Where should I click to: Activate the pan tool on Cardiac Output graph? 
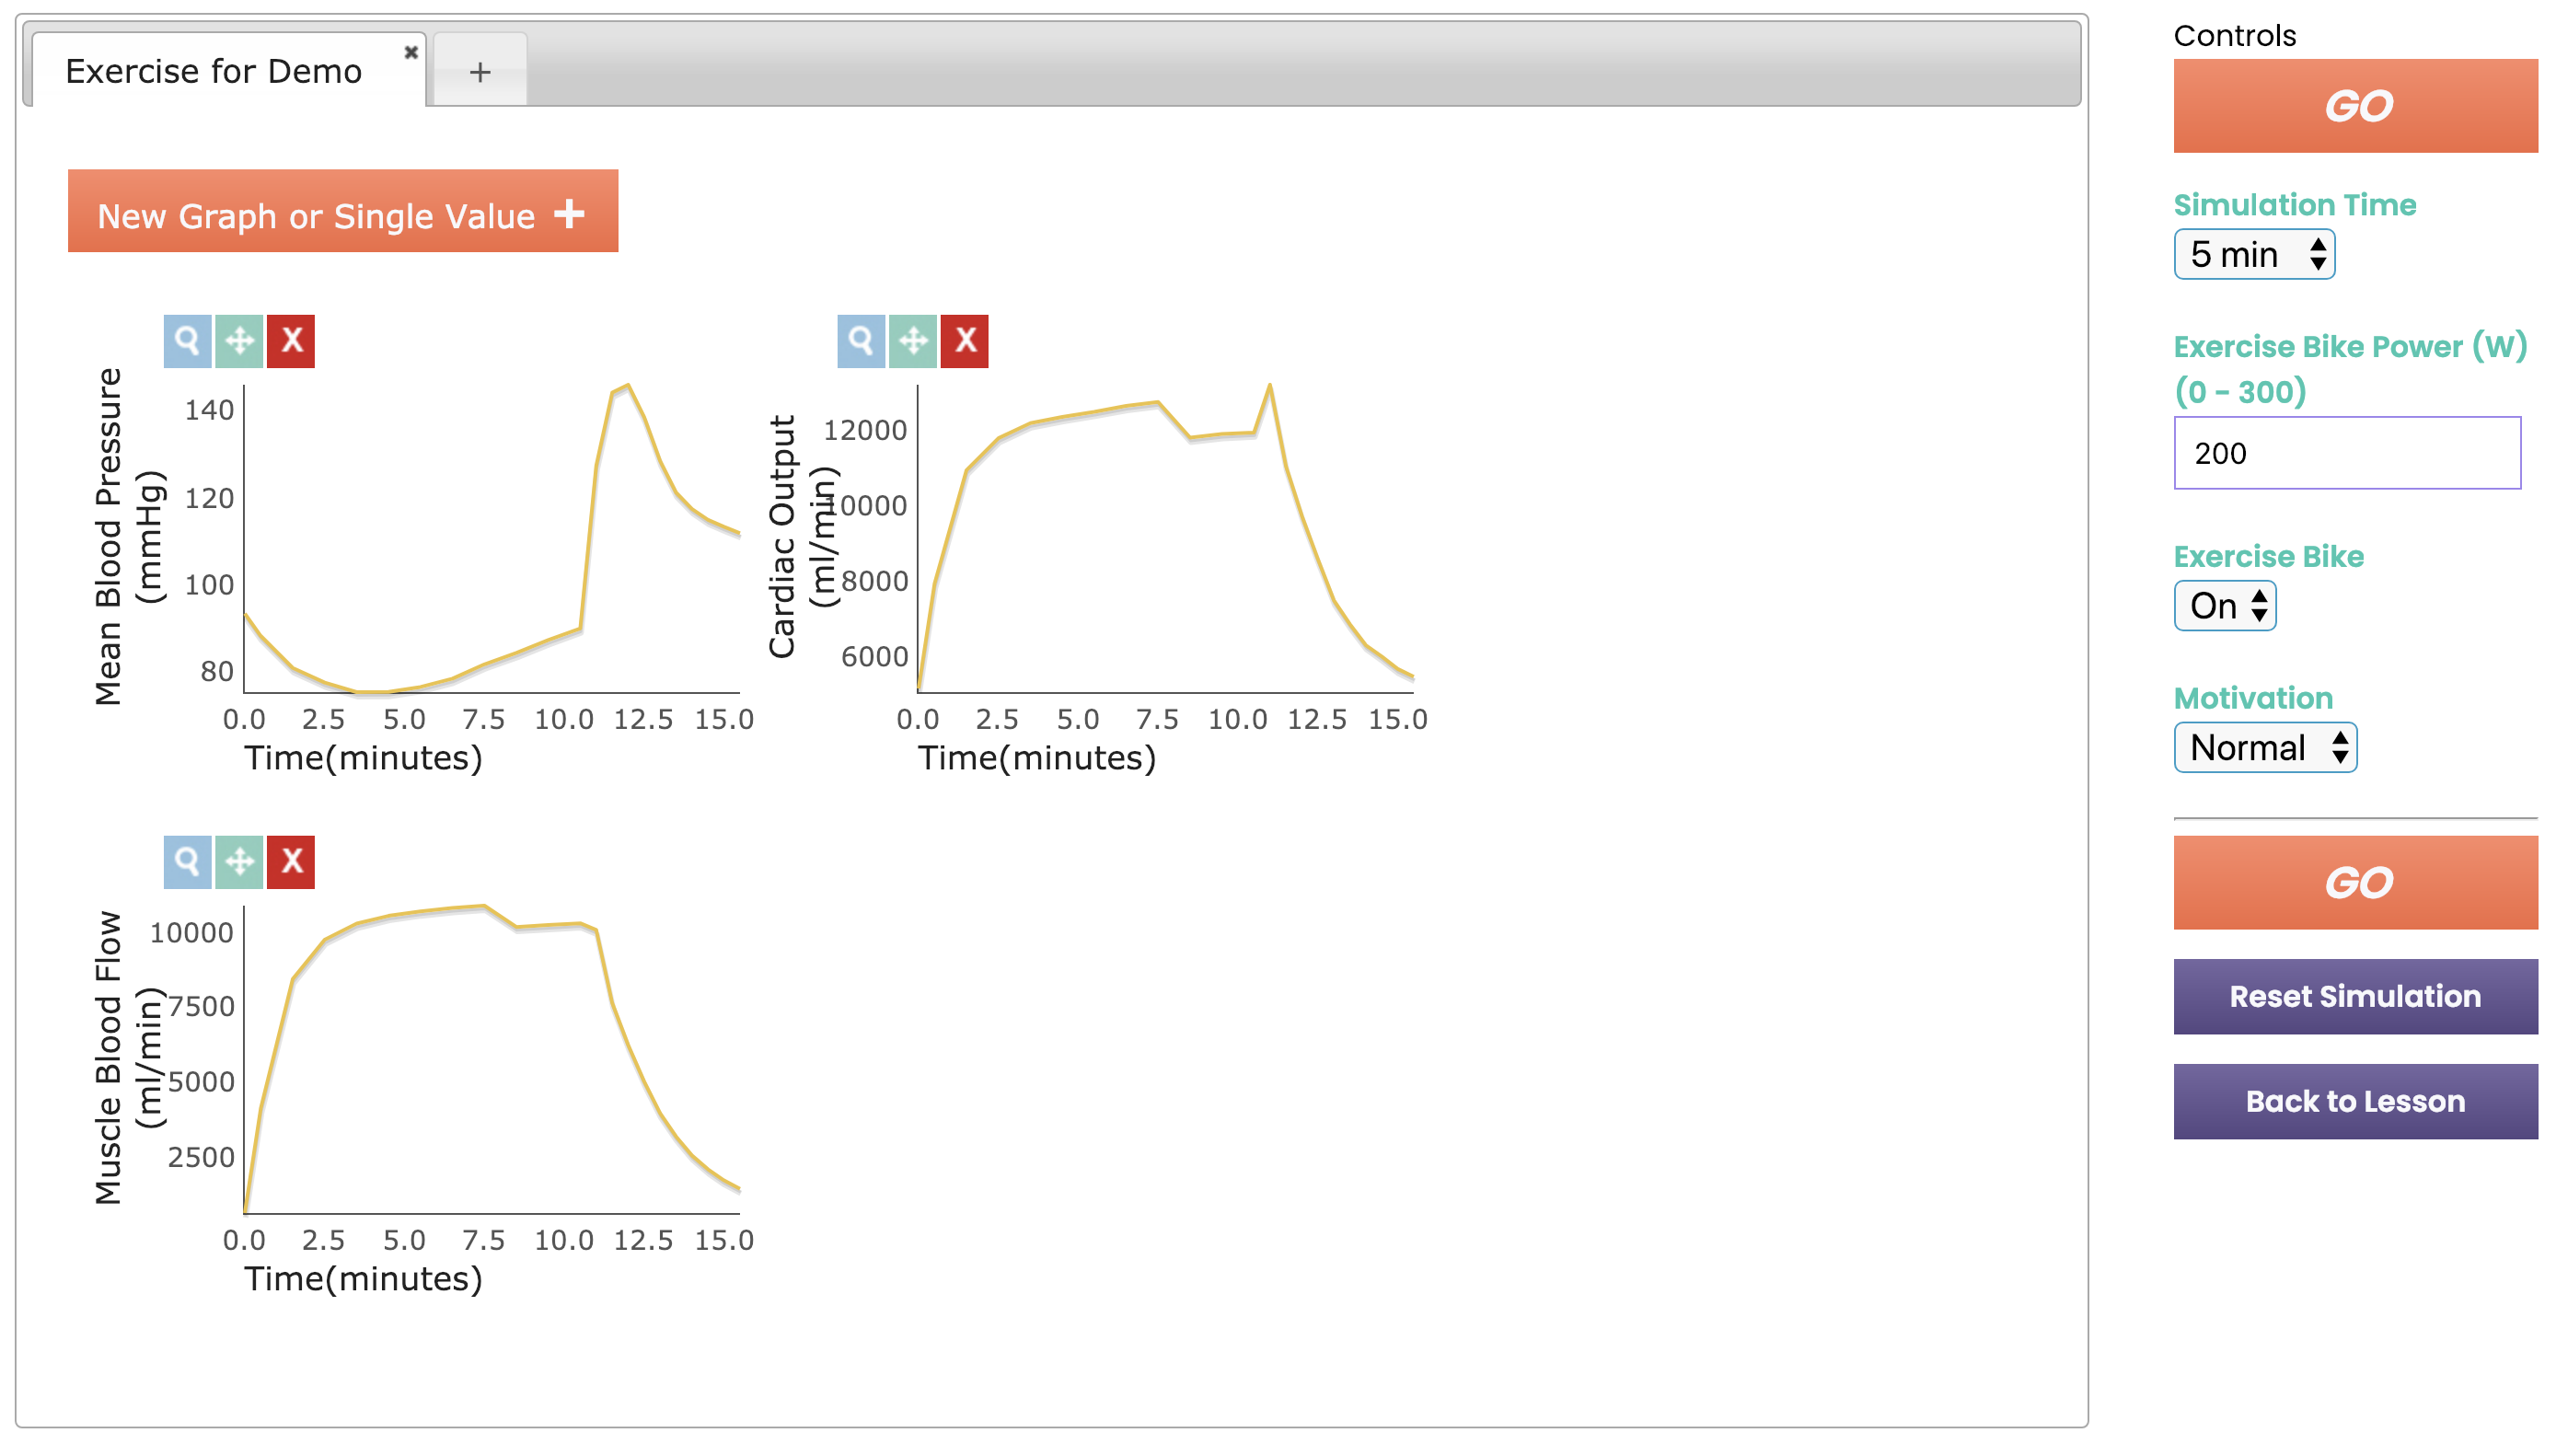(913, 341)
